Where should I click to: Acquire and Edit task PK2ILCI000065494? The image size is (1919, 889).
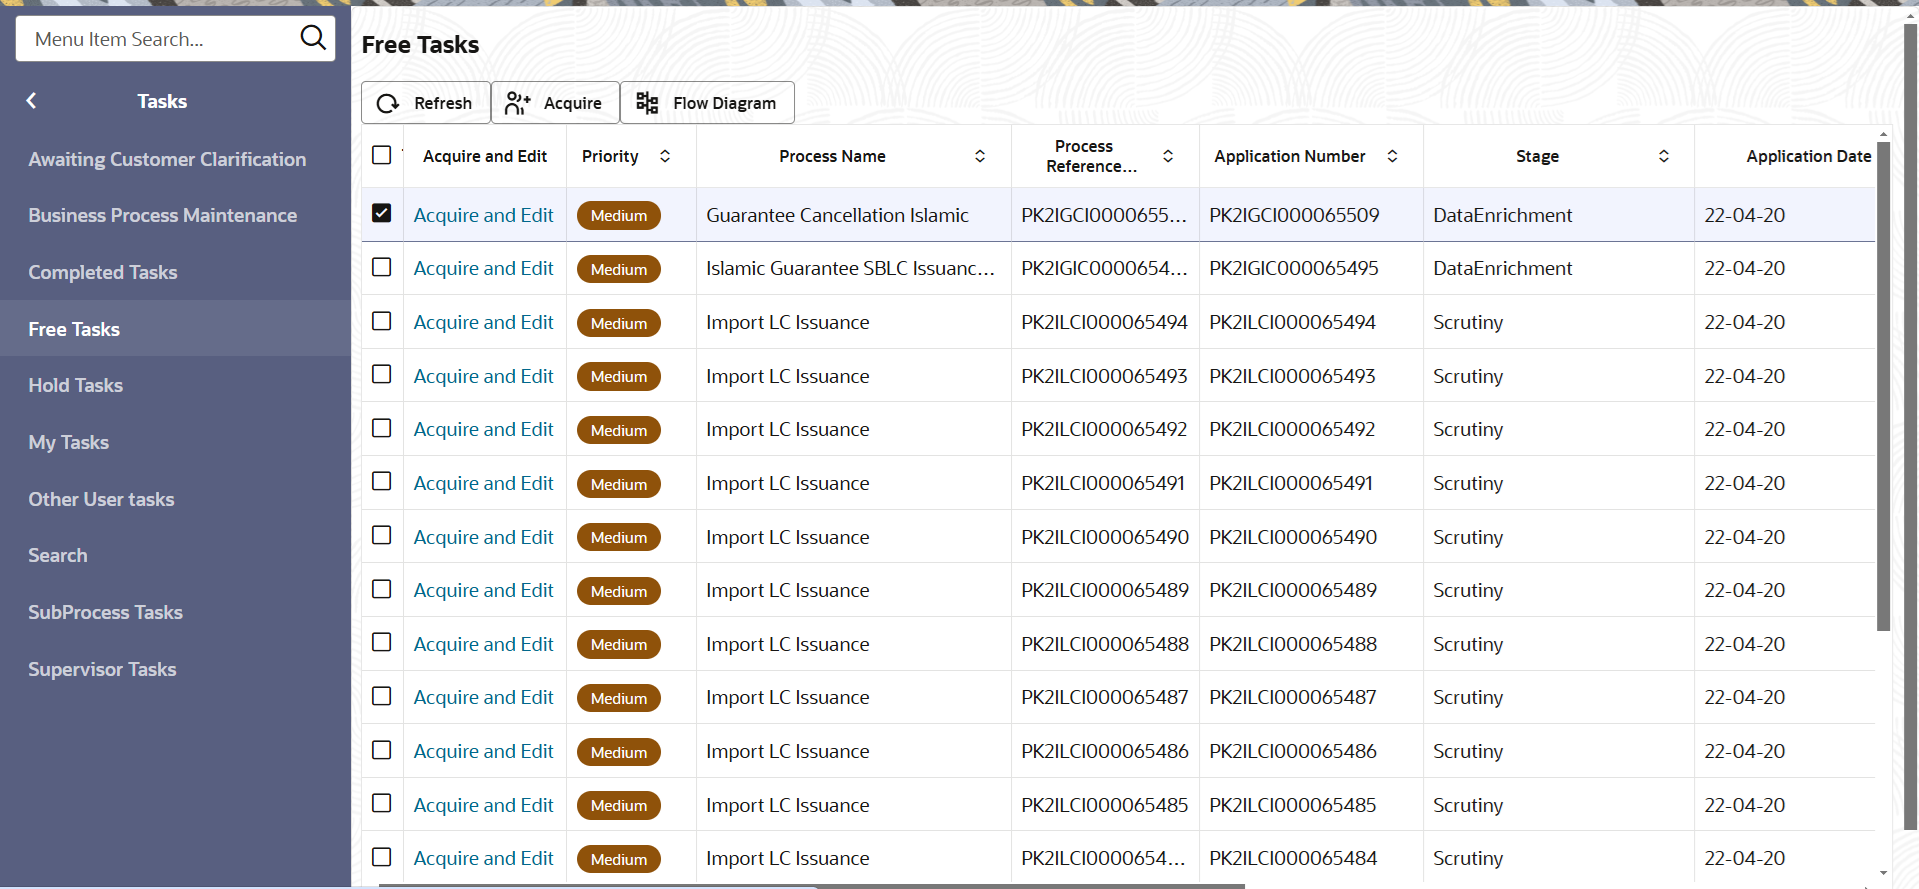484,322
